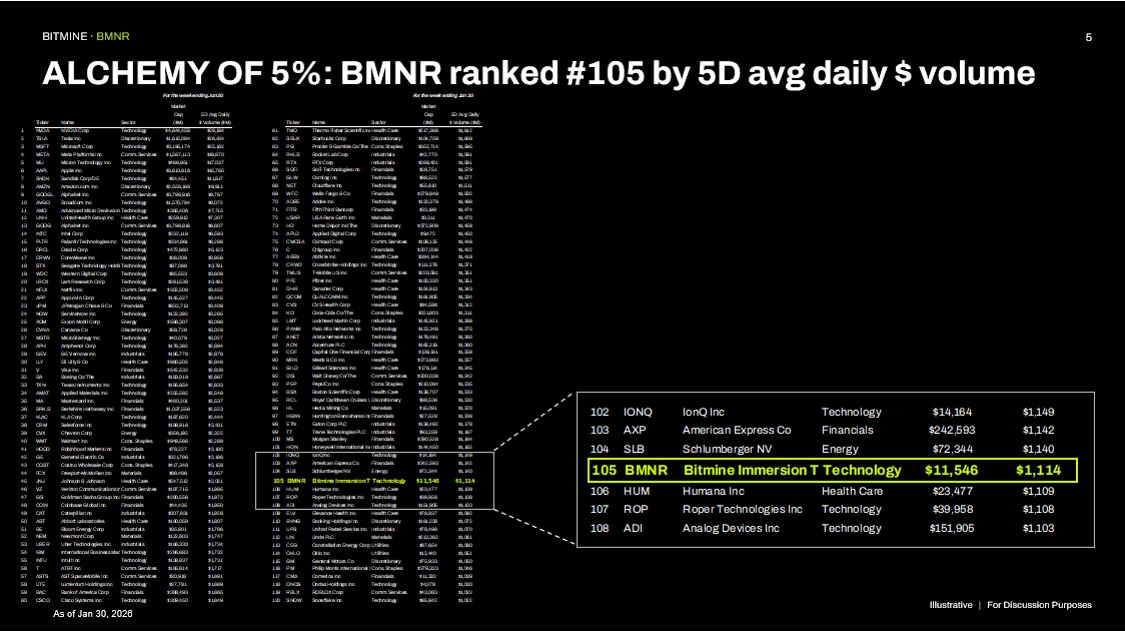Click the highlighted $1,114 volume value
This screenshot has width=1125, height=632.
coord(1037,471)
